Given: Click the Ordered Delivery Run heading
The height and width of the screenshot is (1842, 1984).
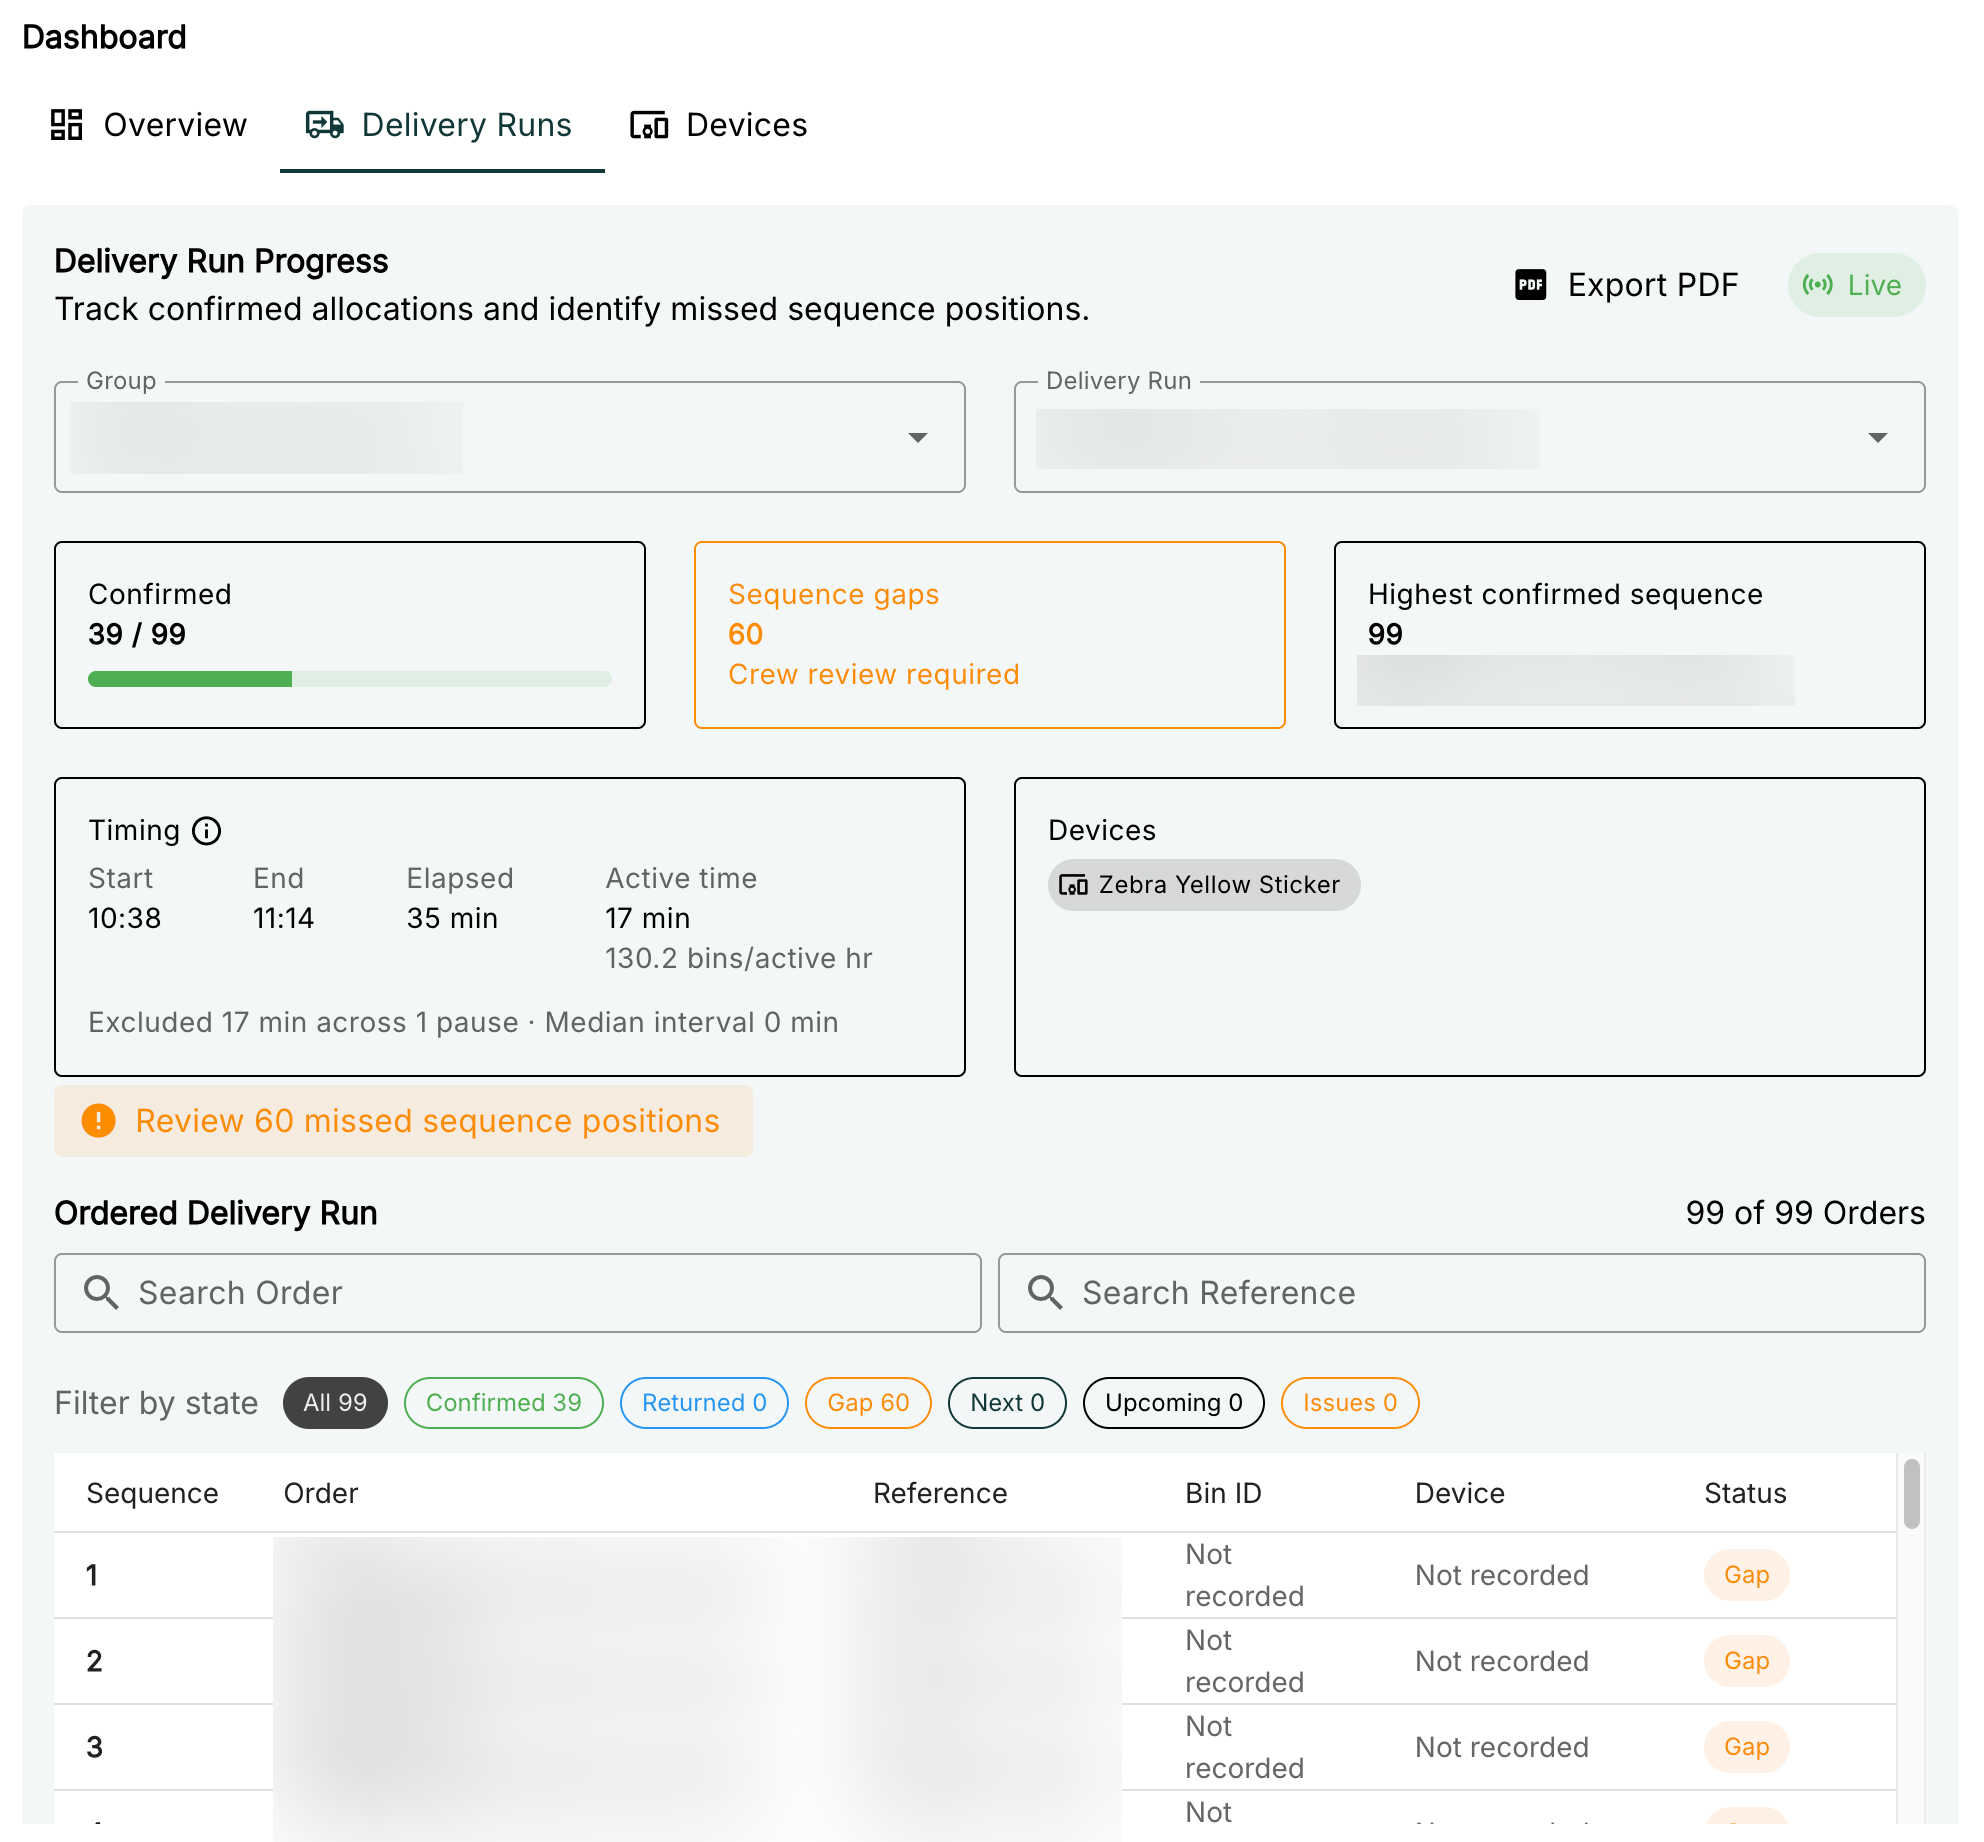Looking at the screenshot, I should click(216, 1213).
